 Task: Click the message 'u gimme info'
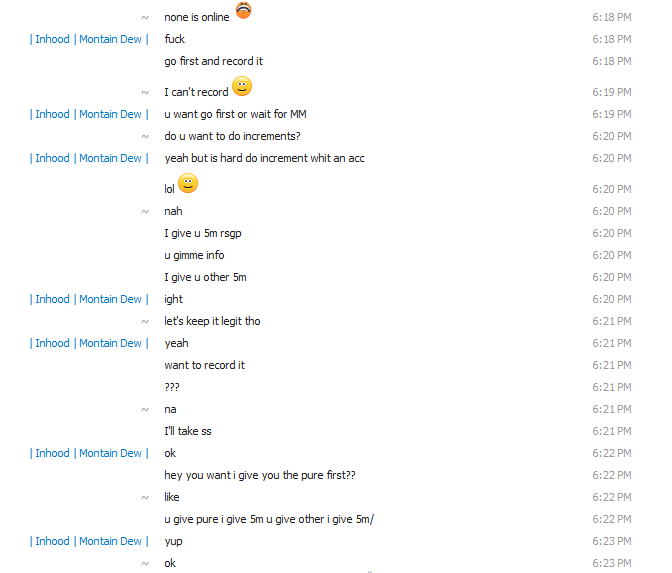[194, 255]
